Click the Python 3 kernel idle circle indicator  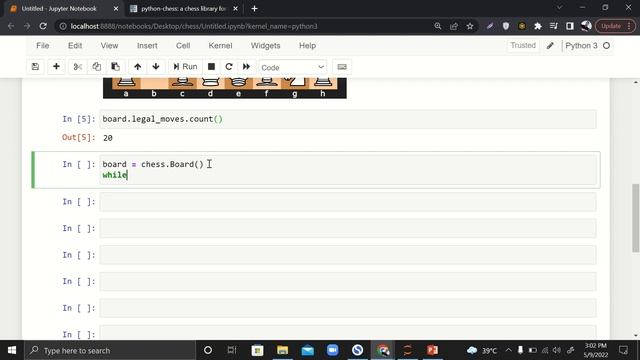pyautogui.click(x=607, y=46)
